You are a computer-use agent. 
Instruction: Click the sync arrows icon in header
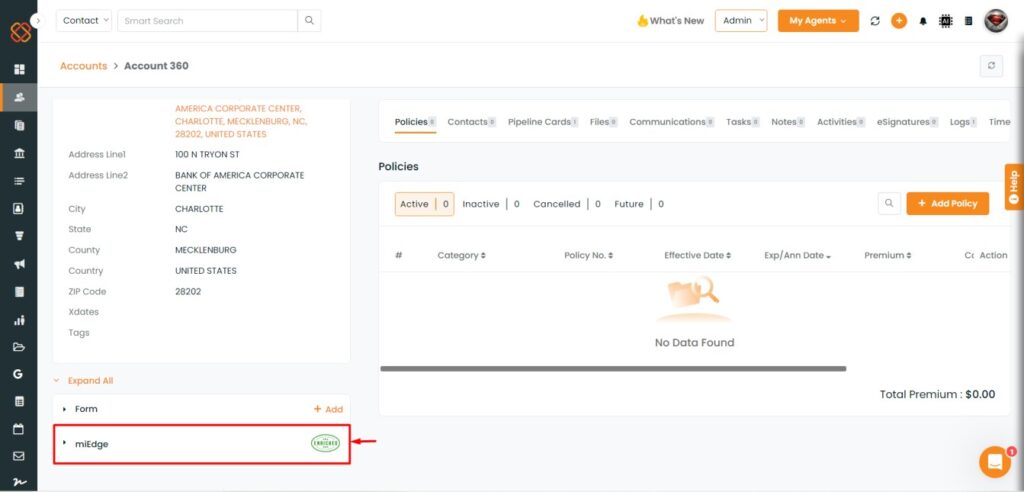pyautogui.click(x=875, y=21)
